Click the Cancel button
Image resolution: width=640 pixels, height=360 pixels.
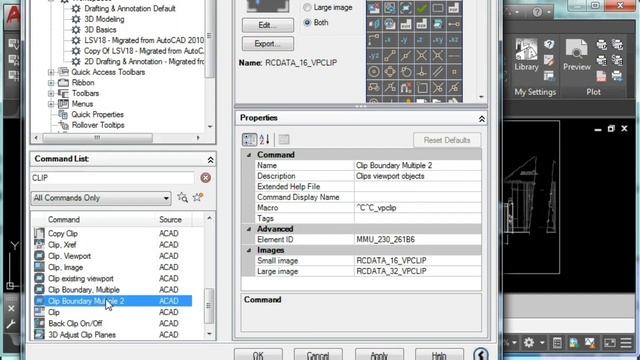click(318, 355)
